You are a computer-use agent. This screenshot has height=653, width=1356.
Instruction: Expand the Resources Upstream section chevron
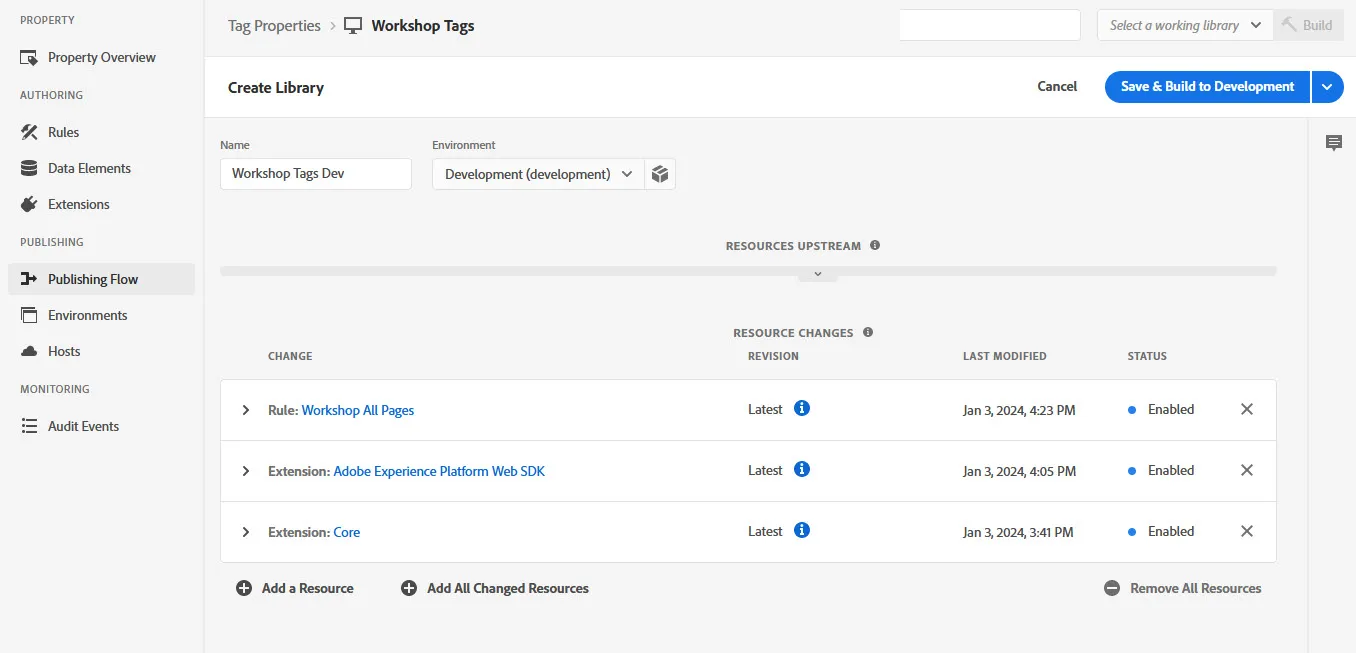tap(818, 275)
